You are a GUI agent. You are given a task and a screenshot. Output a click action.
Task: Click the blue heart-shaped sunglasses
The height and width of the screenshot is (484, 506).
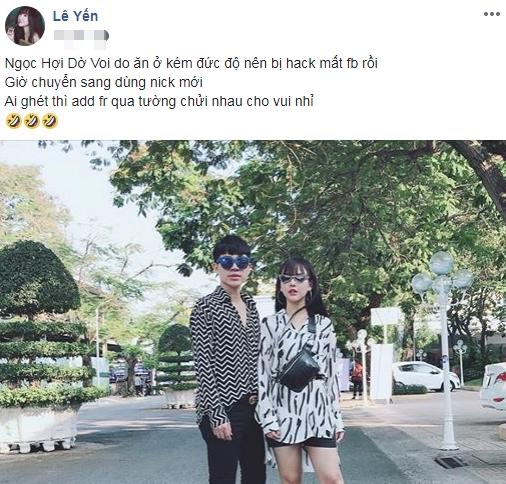tap(233, 262)
